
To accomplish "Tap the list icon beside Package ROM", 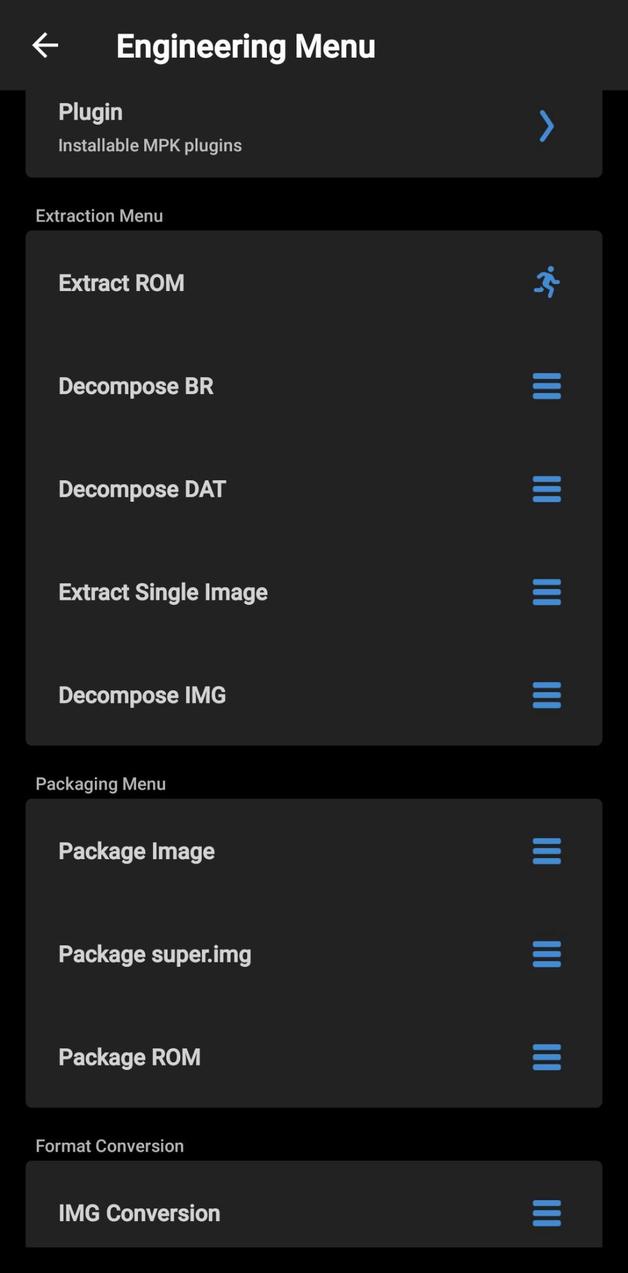I will tap(546, 1057).
